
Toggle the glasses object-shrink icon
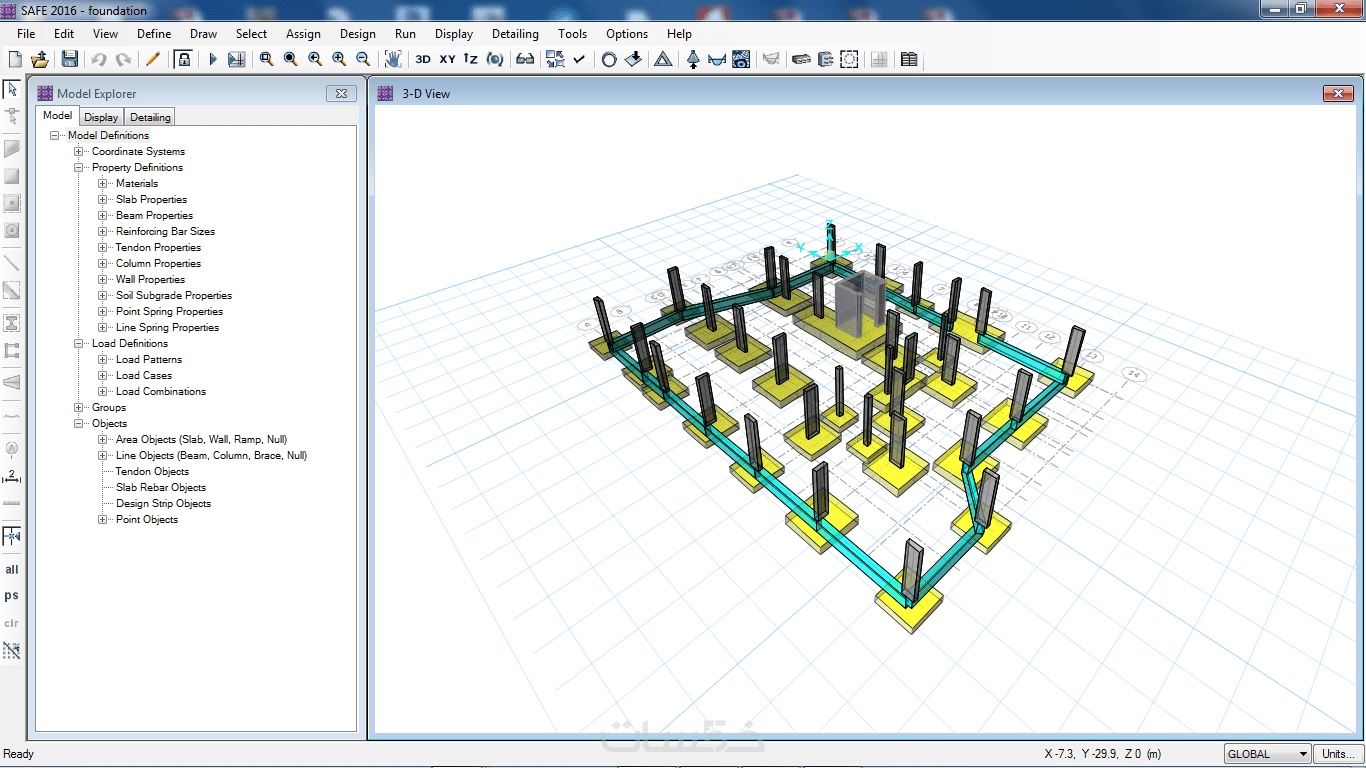pyautogui.click(x=525, y=60)
